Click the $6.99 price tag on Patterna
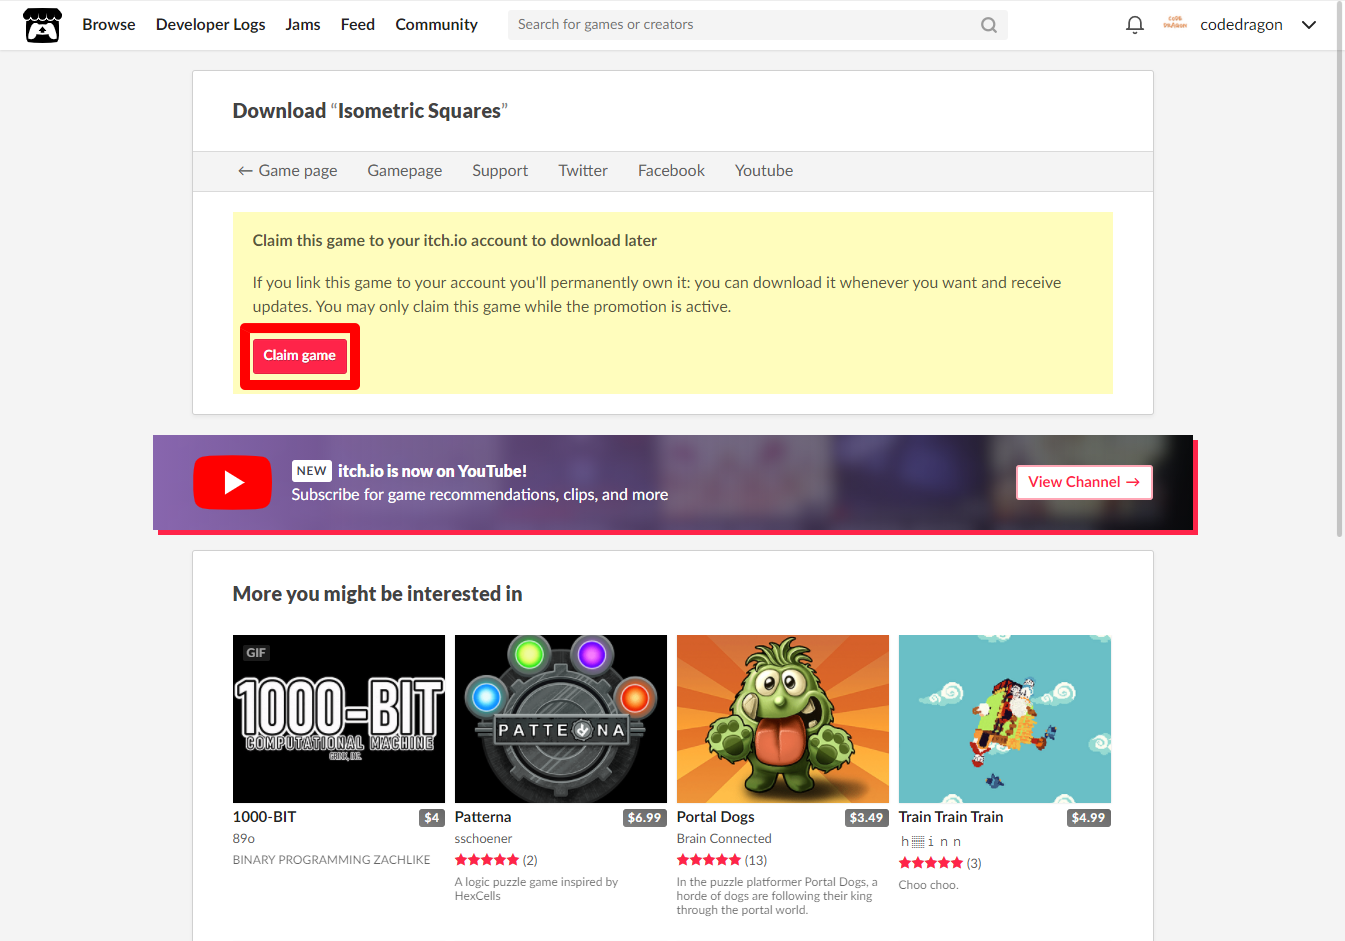 [645, 818]
